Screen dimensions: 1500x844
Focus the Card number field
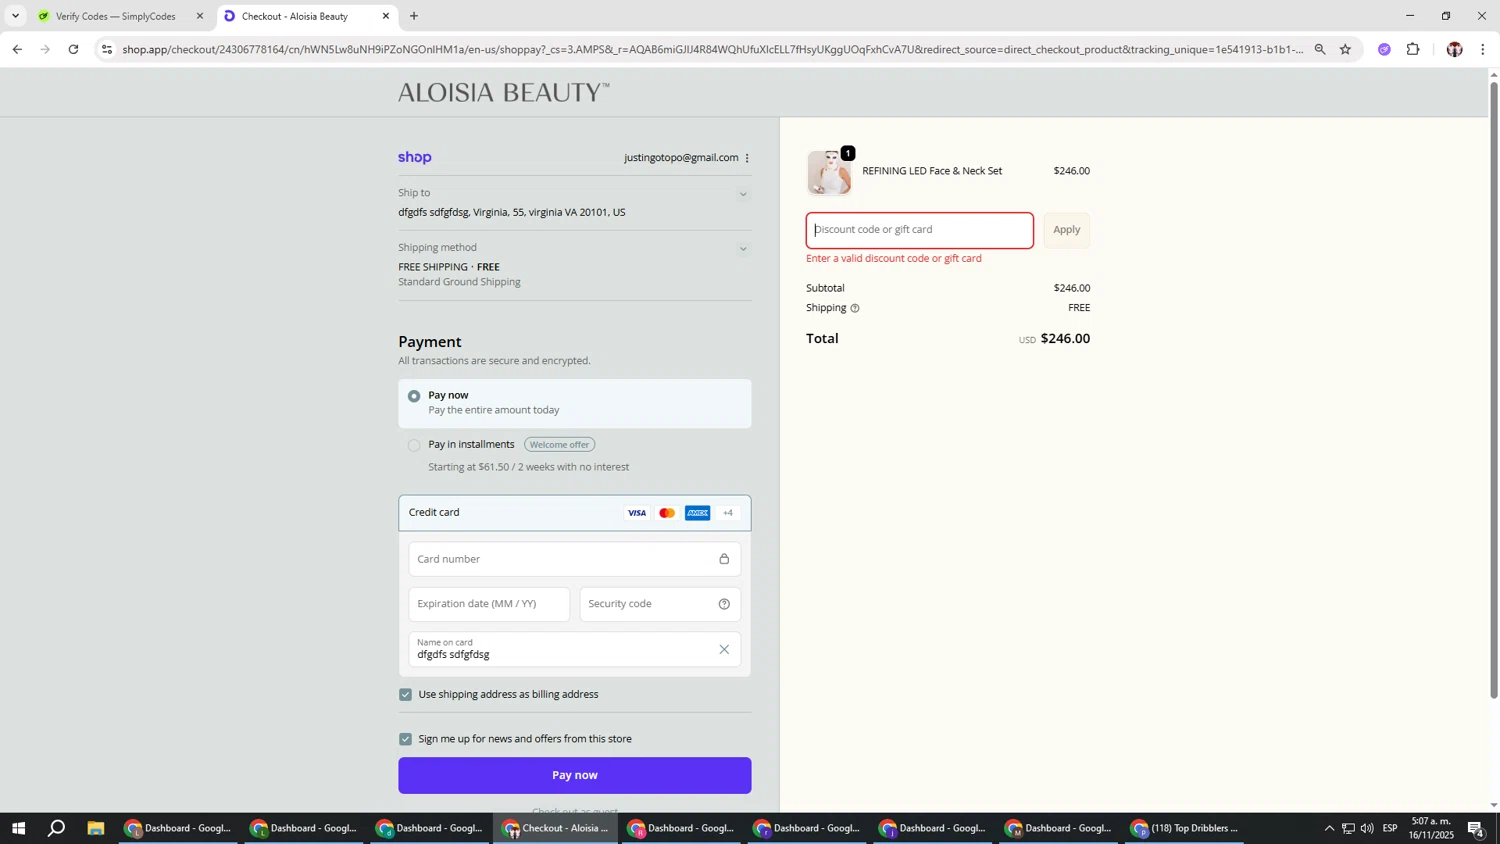click(x=574, y=559)
